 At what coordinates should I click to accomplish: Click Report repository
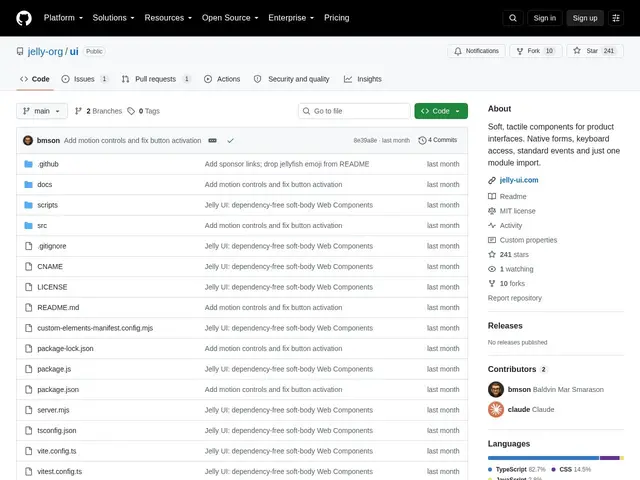(x=515, y=298)
